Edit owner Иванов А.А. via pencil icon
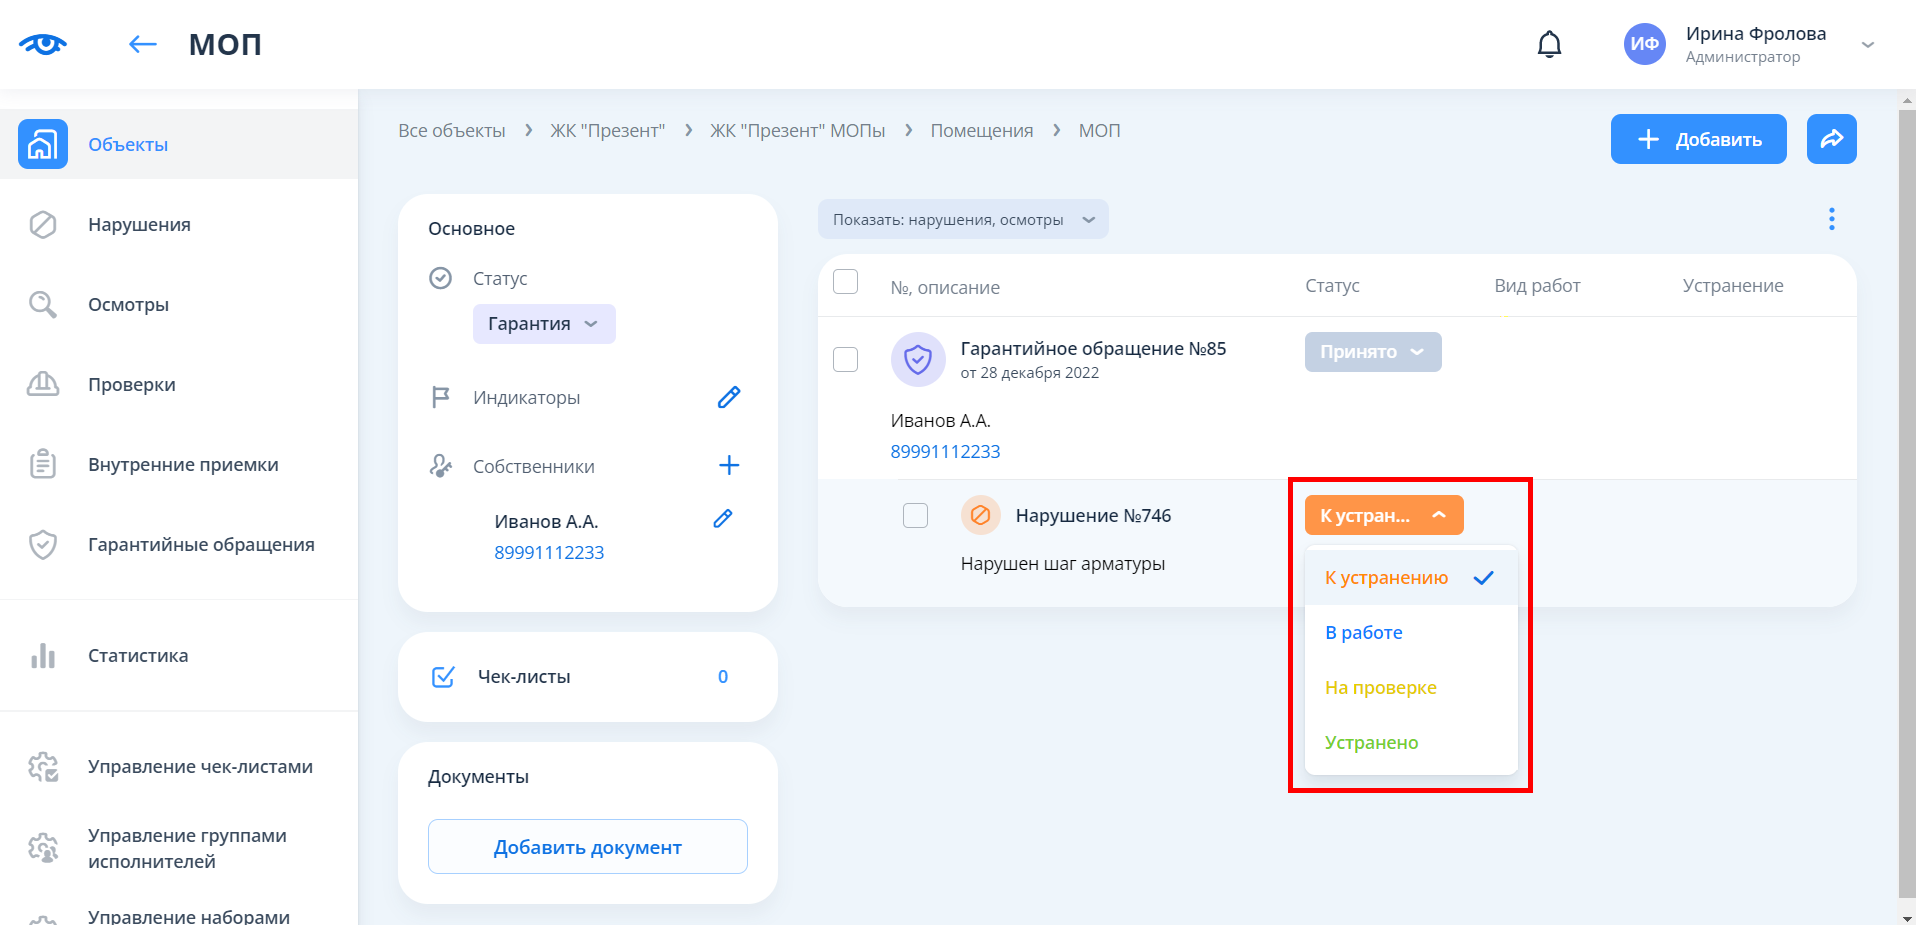The height and width of the screenshot is (925, 1916). (x=723, y=519)
